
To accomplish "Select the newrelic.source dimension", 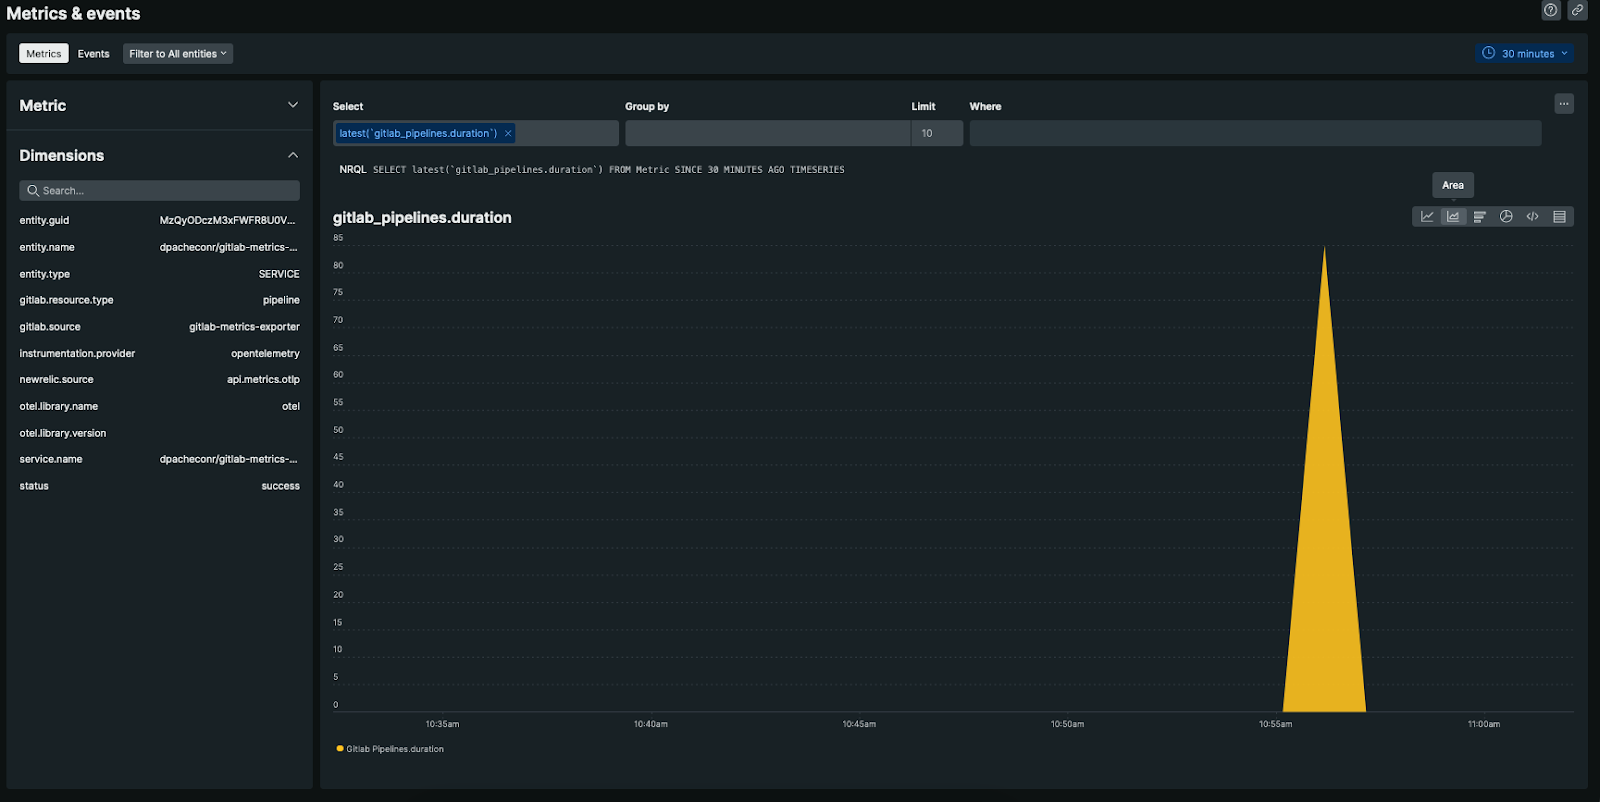I will (x=57, y=380).
